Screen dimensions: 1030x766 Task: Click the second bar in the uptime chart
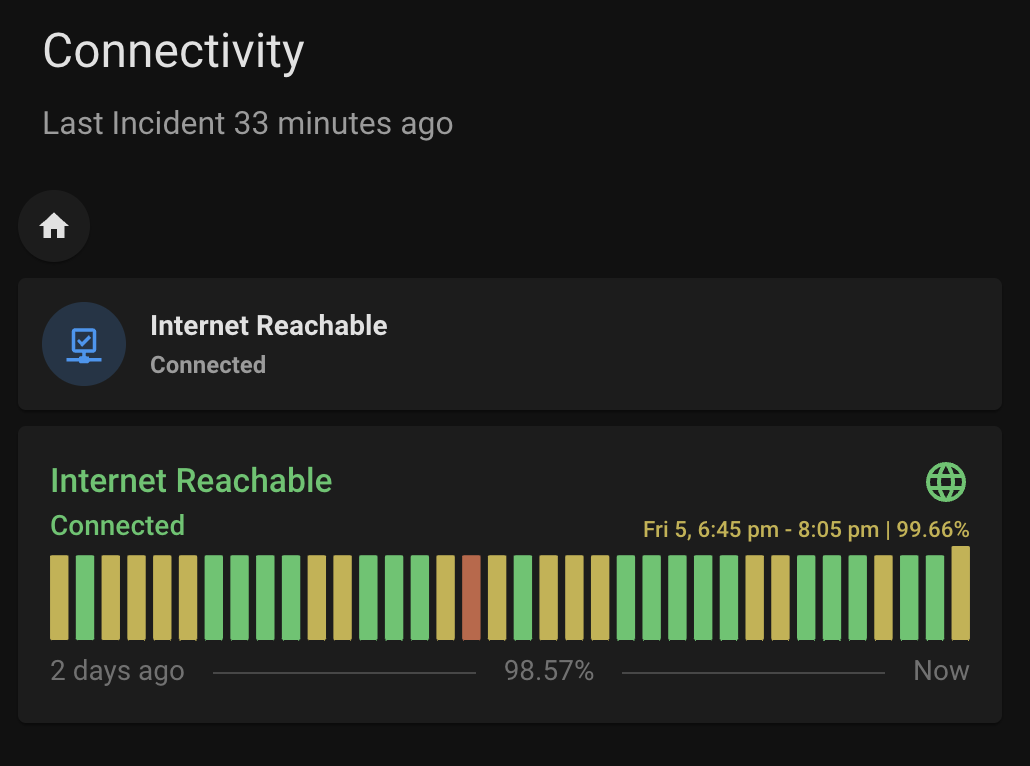[85, 598]
